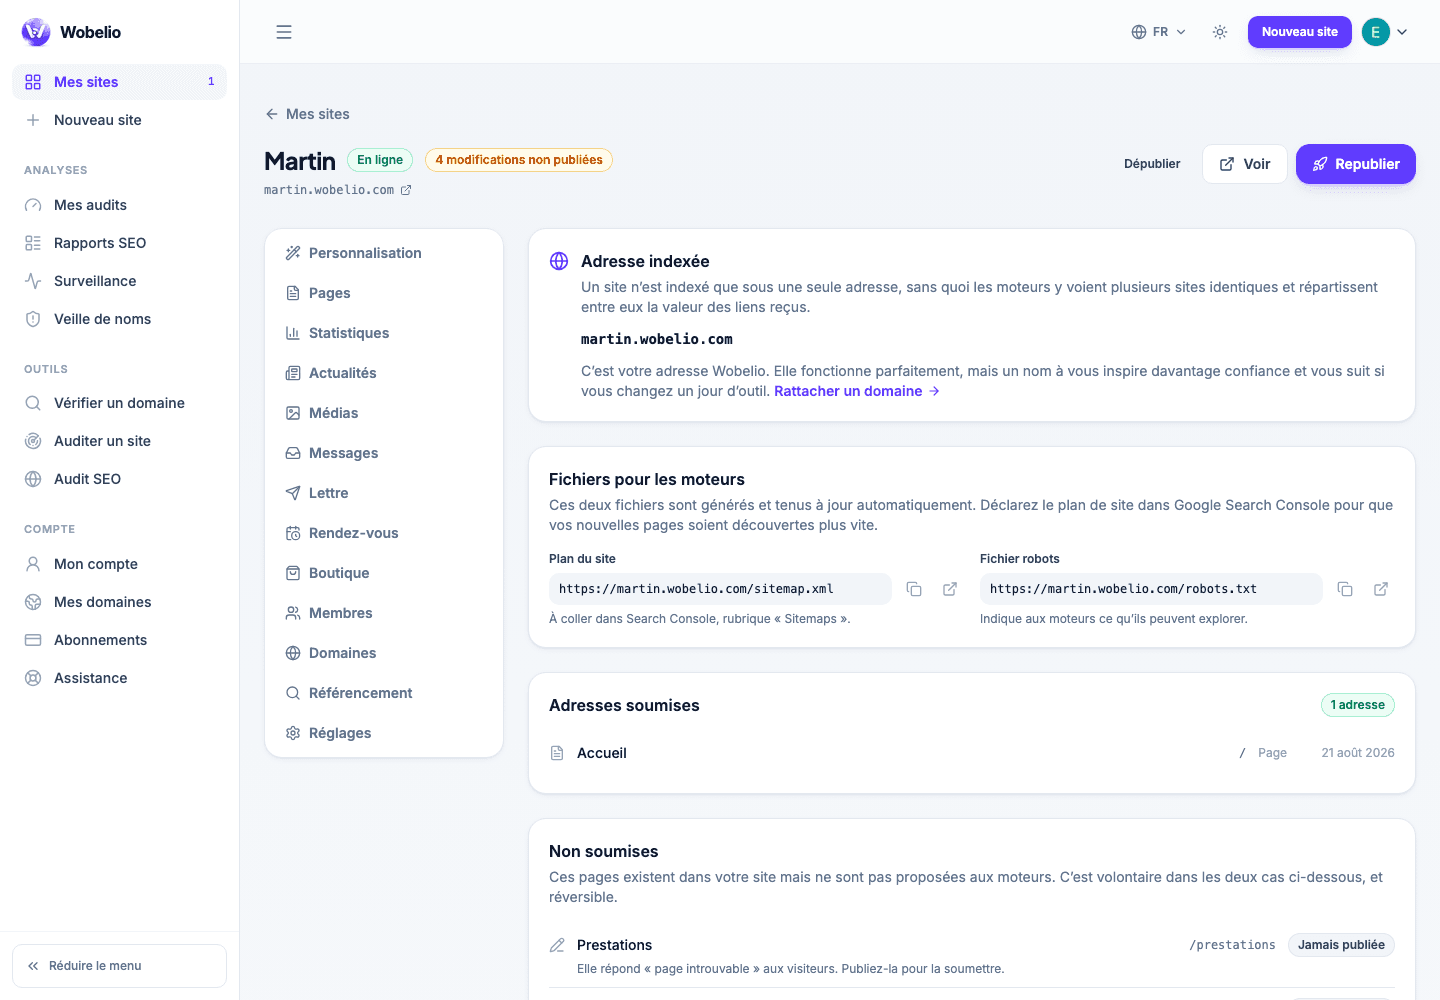Image resolution: width=1440 pixels, height=1000 pixels.
Task: Click the bold martin.wobelio.com indexed address
Action: click(657, 339)
